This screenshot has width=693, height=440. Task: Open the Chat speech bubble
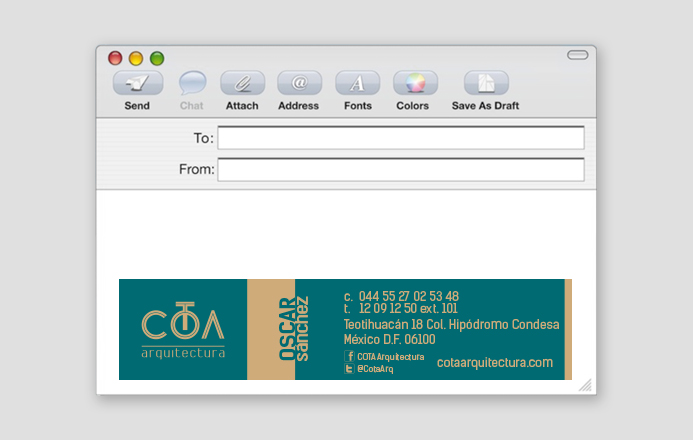(192, 83)
